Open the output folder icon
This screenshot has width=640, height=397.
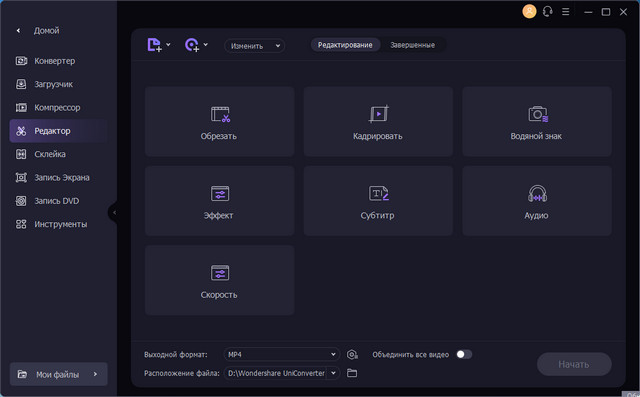(x=352, y=373)
